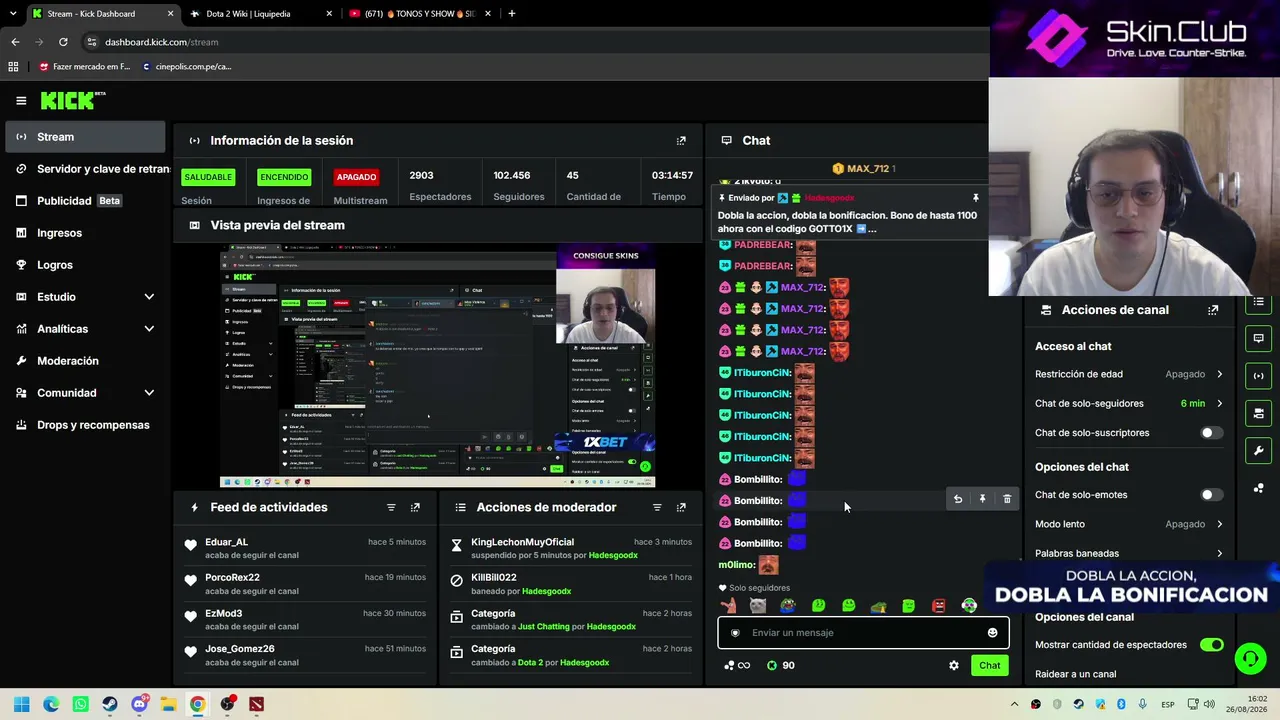Switch to the Dota 2 Wiki Liquipedia tab
The width and height of the screenshot is (1280, 720).
(260, 14)
